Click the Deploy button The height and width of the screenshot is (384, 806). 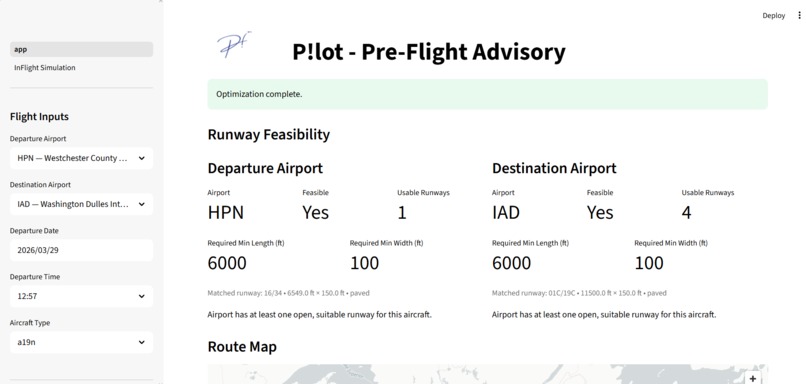[774, 15]
